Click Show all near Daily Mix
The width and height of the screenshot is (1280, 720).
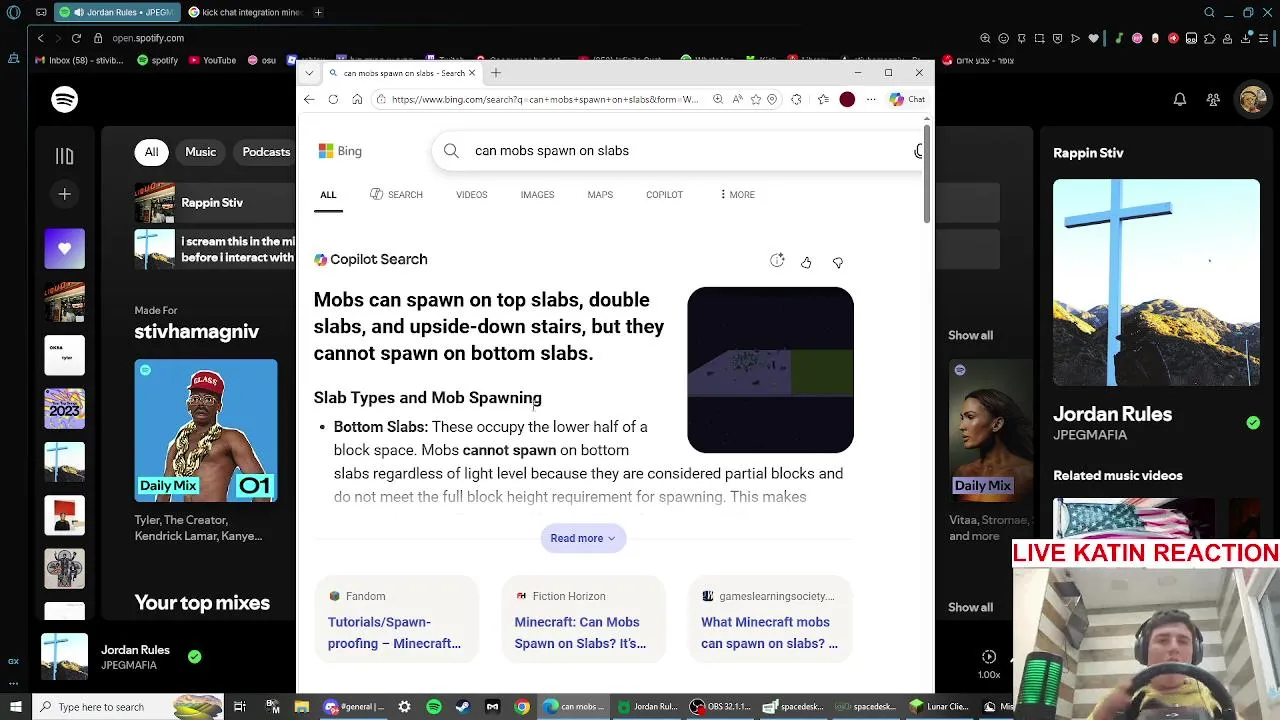coord(970,335)
